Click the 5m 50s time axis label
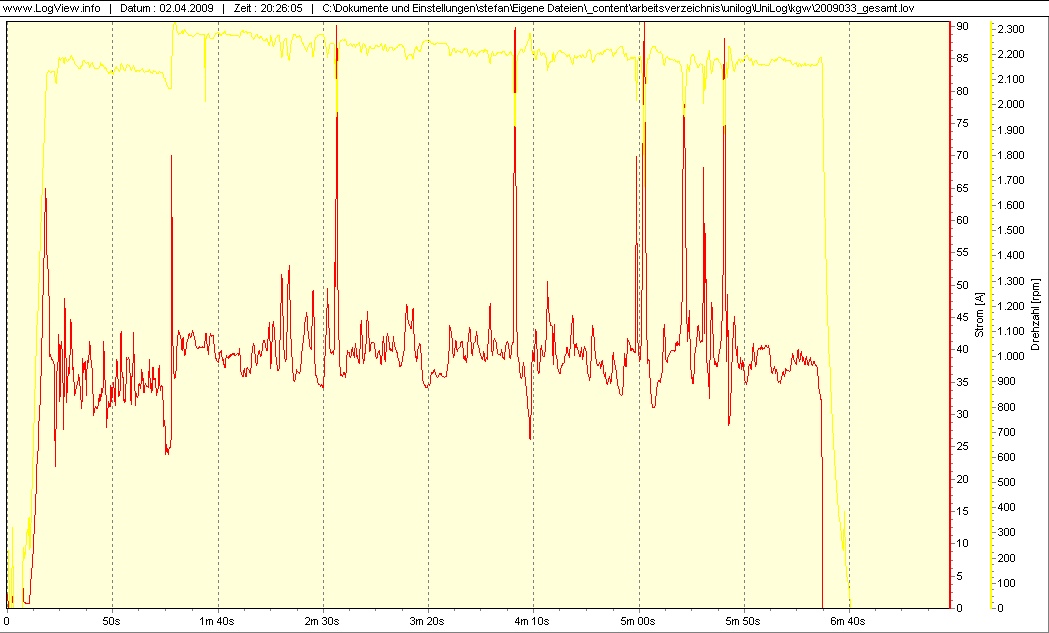This screenshot has height=633, width=1049. [744, 621]
